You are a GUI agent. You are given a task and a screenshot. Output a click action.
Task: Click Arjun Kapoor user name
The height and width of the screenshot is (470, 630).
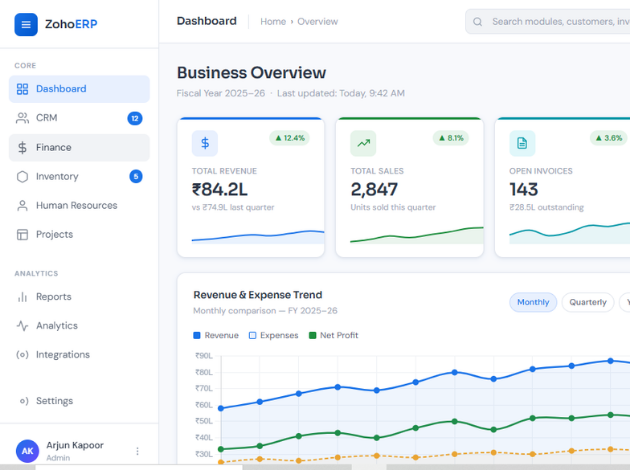click(75, 445)
